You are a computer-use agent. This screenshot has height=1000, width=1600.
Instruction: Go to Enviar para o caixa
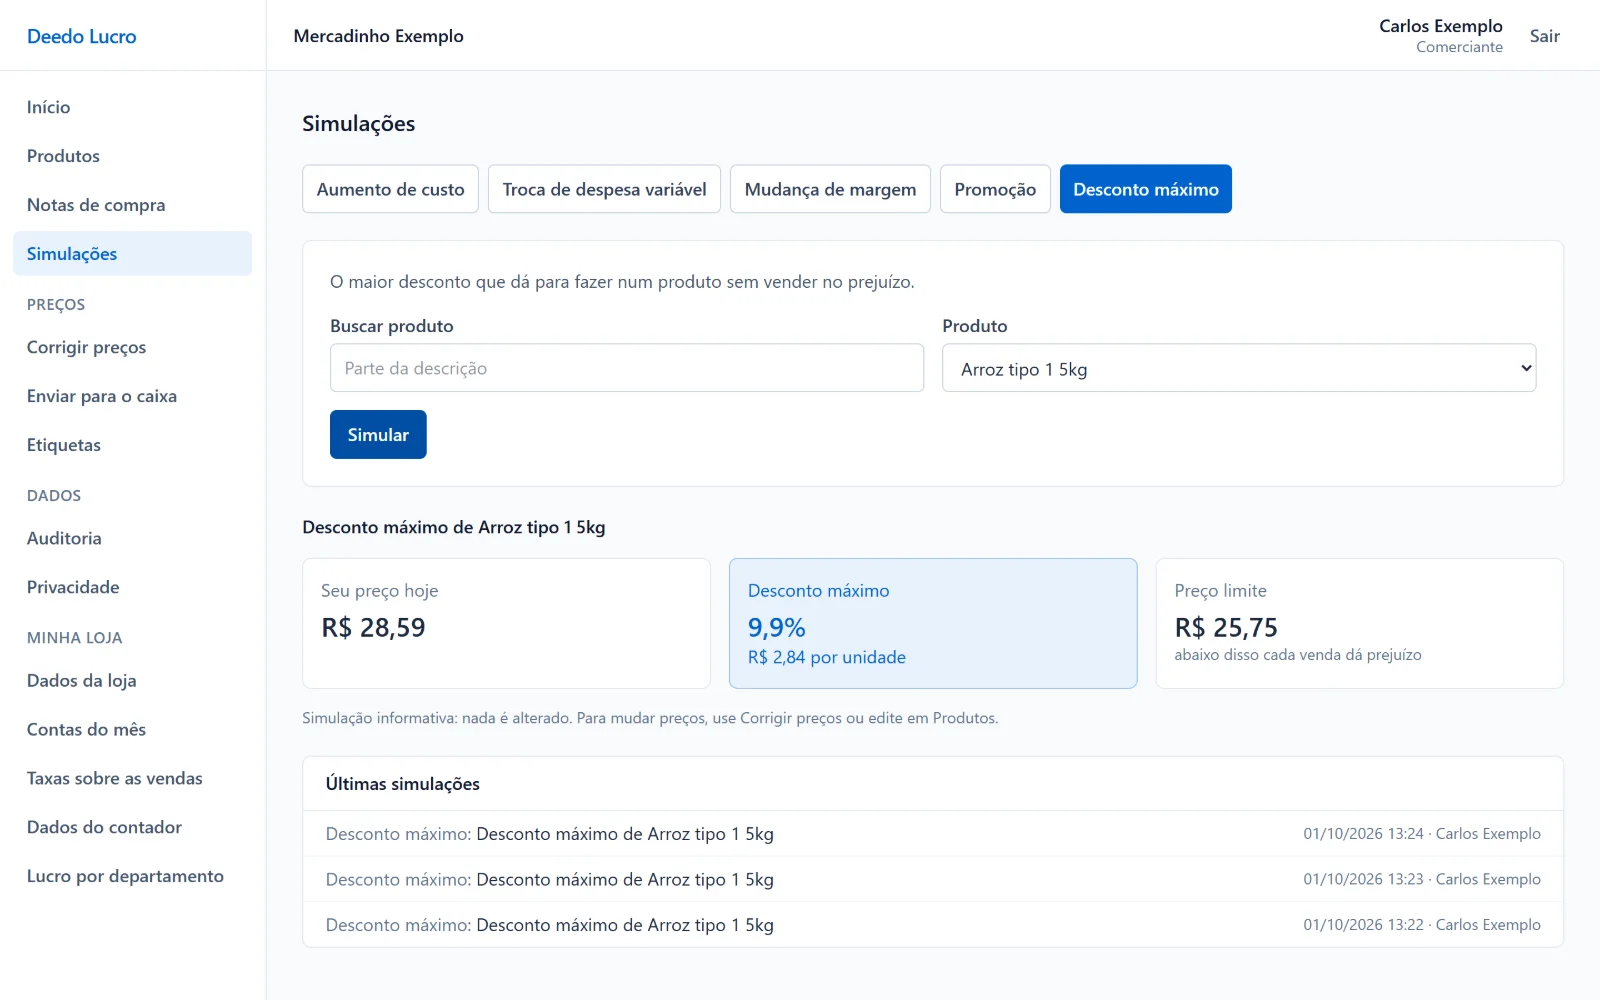[x=132, y=396]
